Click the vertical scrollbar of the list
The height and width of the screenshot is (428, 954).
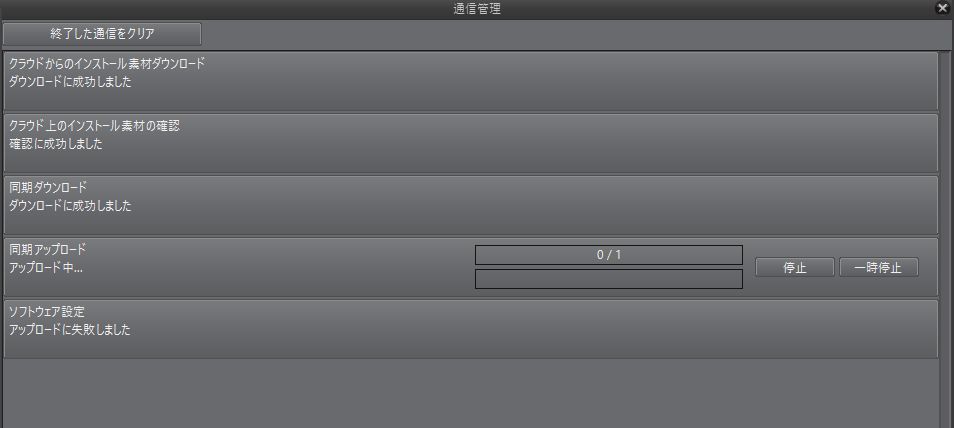coord(946,239)
